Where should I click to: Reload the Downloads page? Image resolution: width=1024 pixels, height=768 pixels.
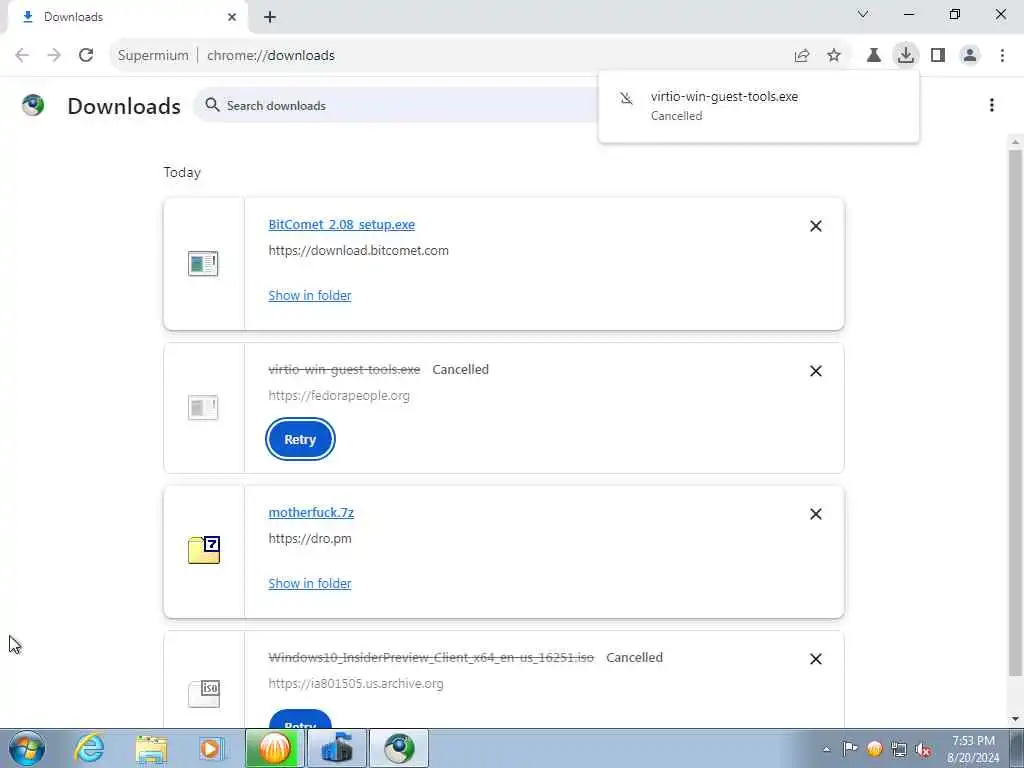pos(86,55)
